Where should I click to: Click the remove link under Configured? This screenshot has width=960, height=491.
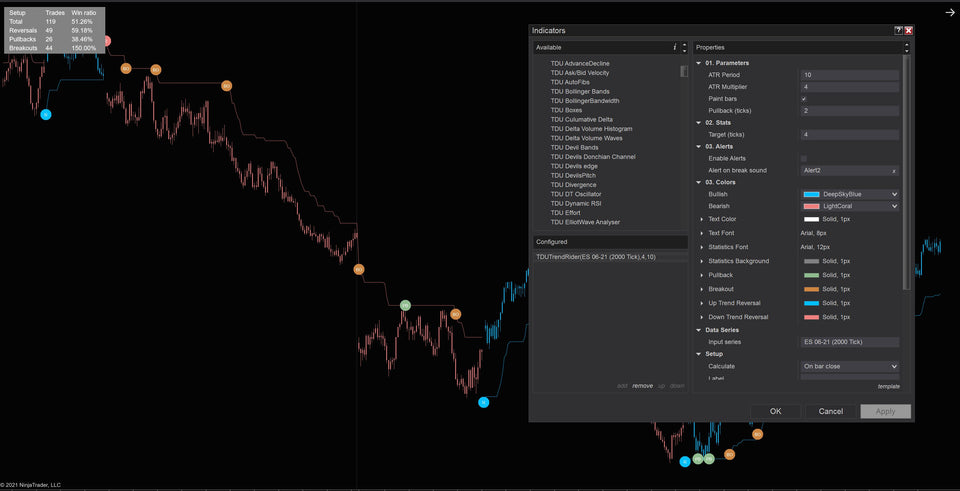(x=642, y=385)
